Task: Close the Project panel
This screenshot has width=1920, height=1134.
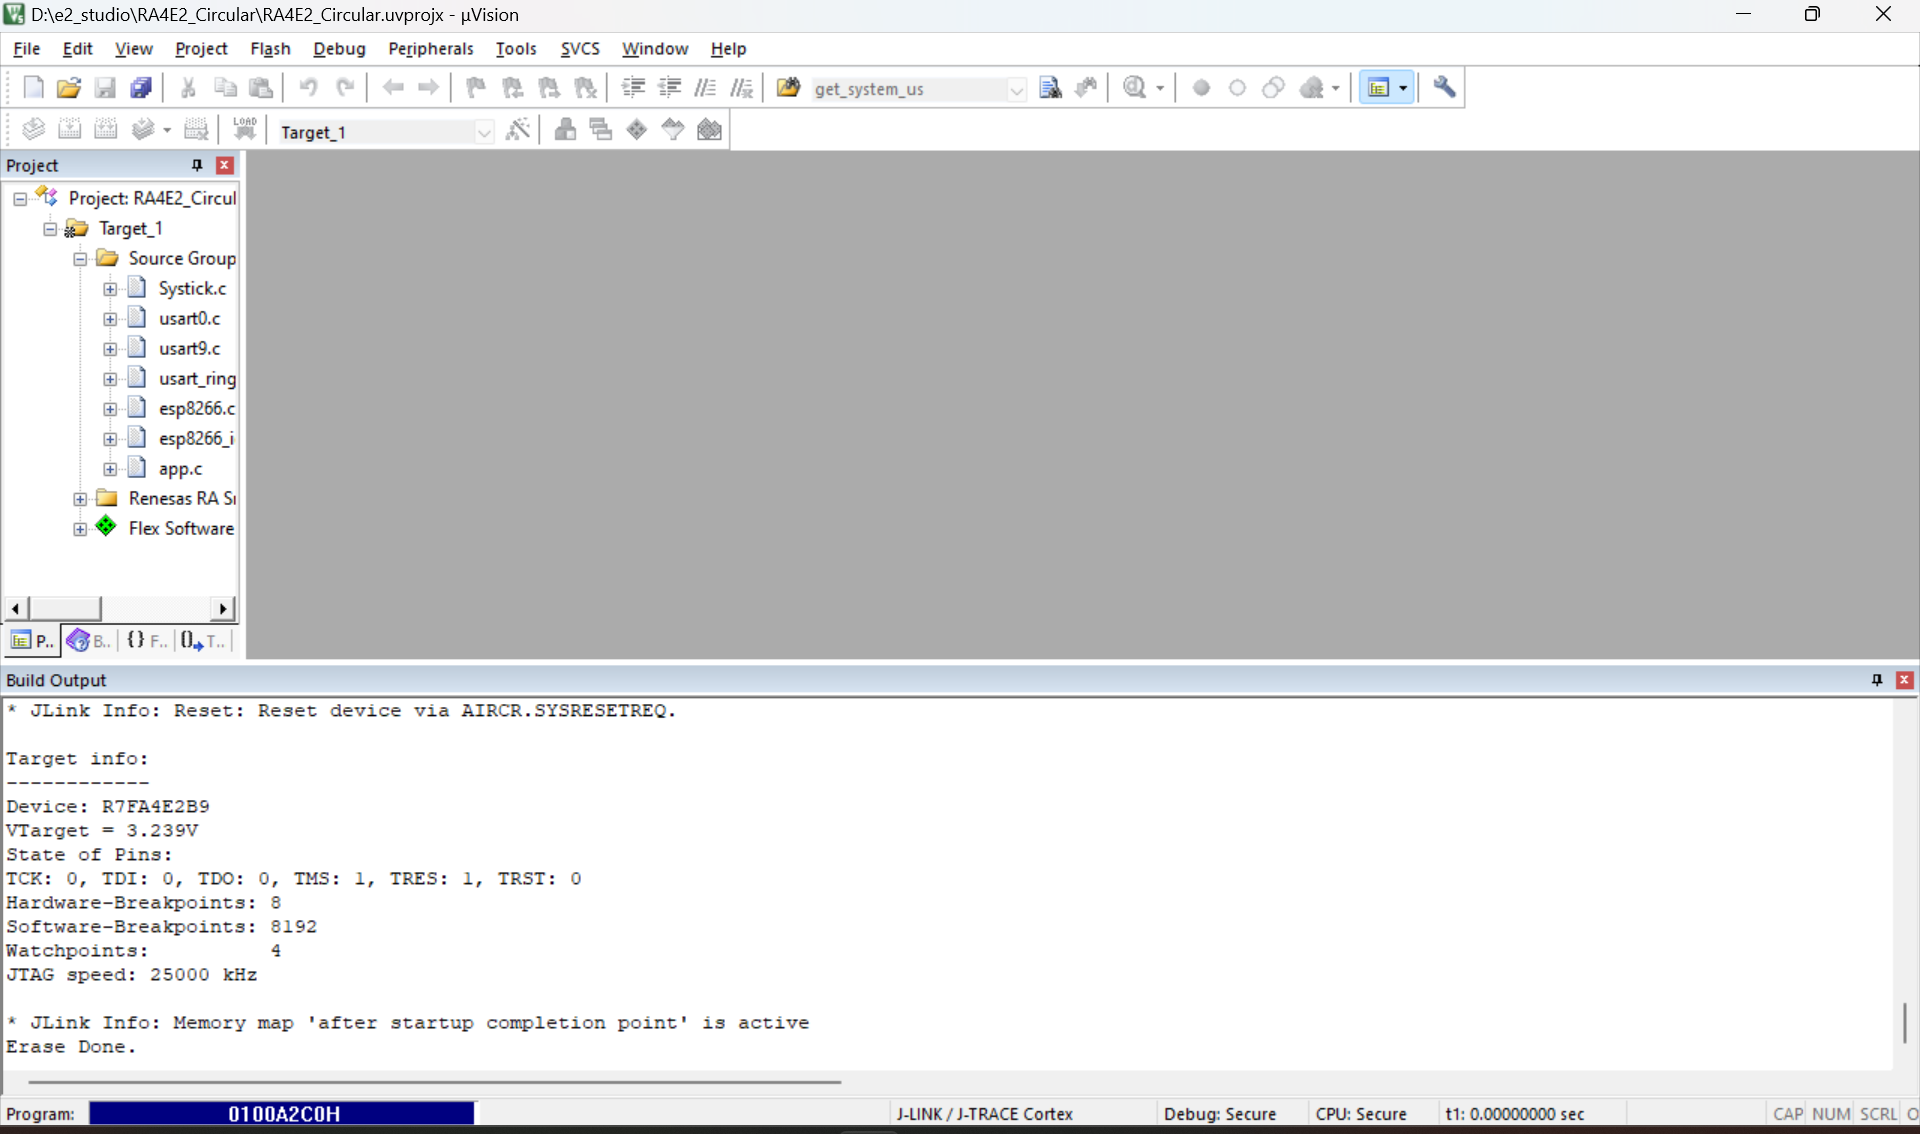Action: pos(225,165)
